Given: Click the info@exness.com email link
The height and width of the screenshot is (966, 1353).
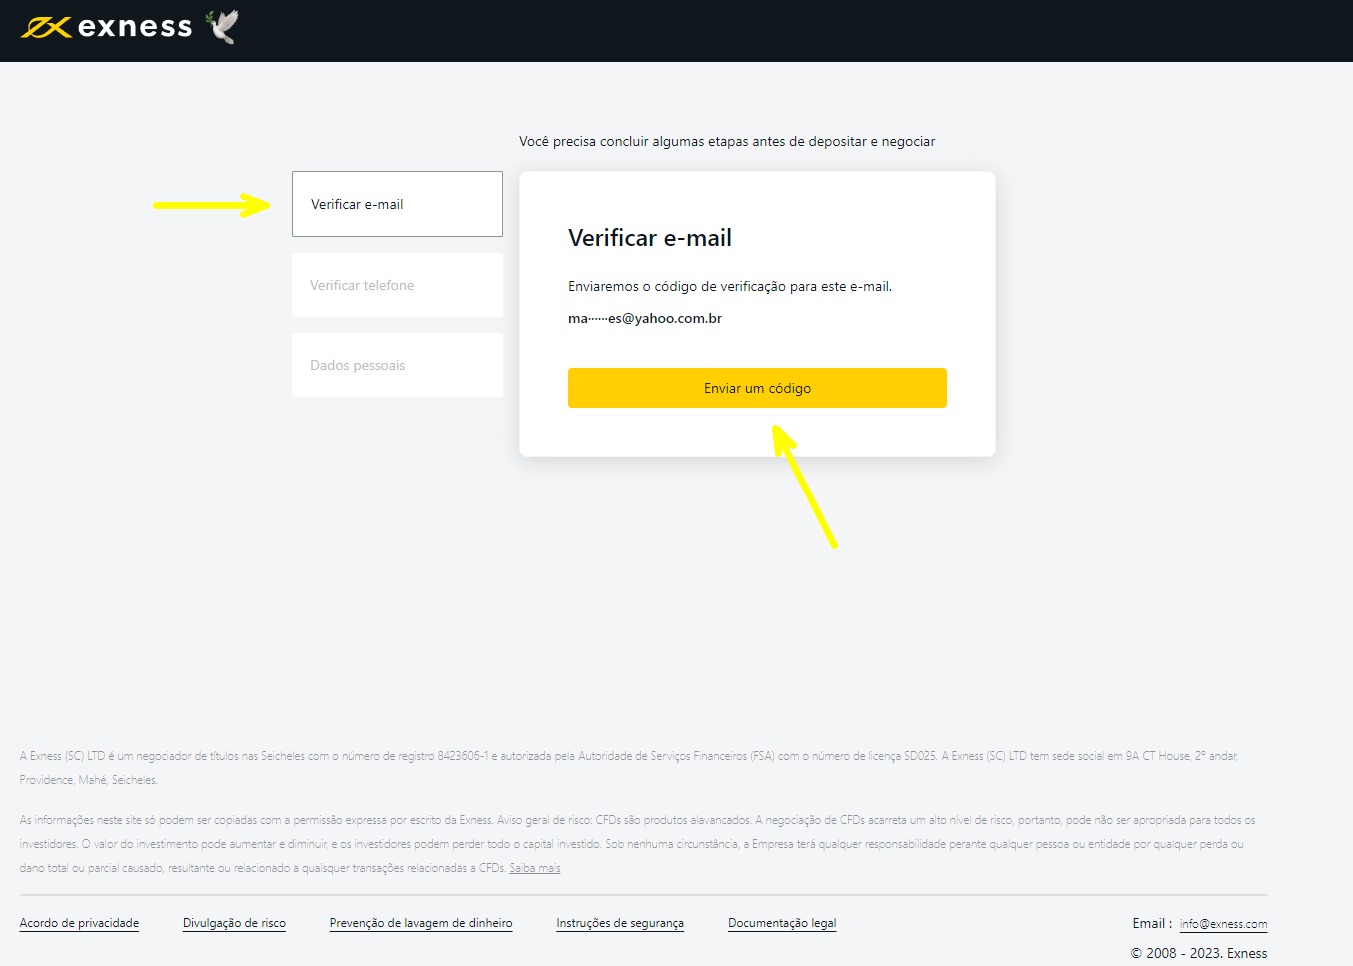Looking at the screenshot, I should [x=1223, y=924].
